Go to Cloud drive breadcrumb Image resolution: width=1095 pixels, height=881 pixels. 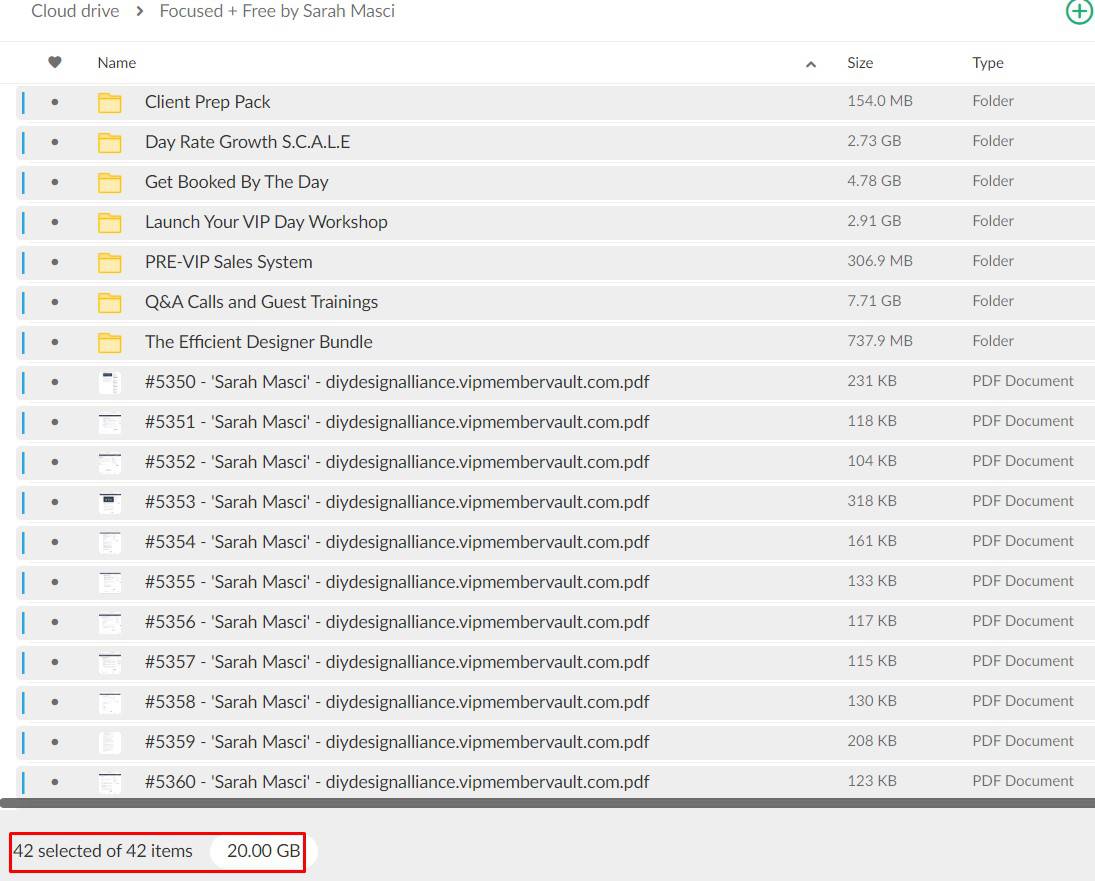75,11
